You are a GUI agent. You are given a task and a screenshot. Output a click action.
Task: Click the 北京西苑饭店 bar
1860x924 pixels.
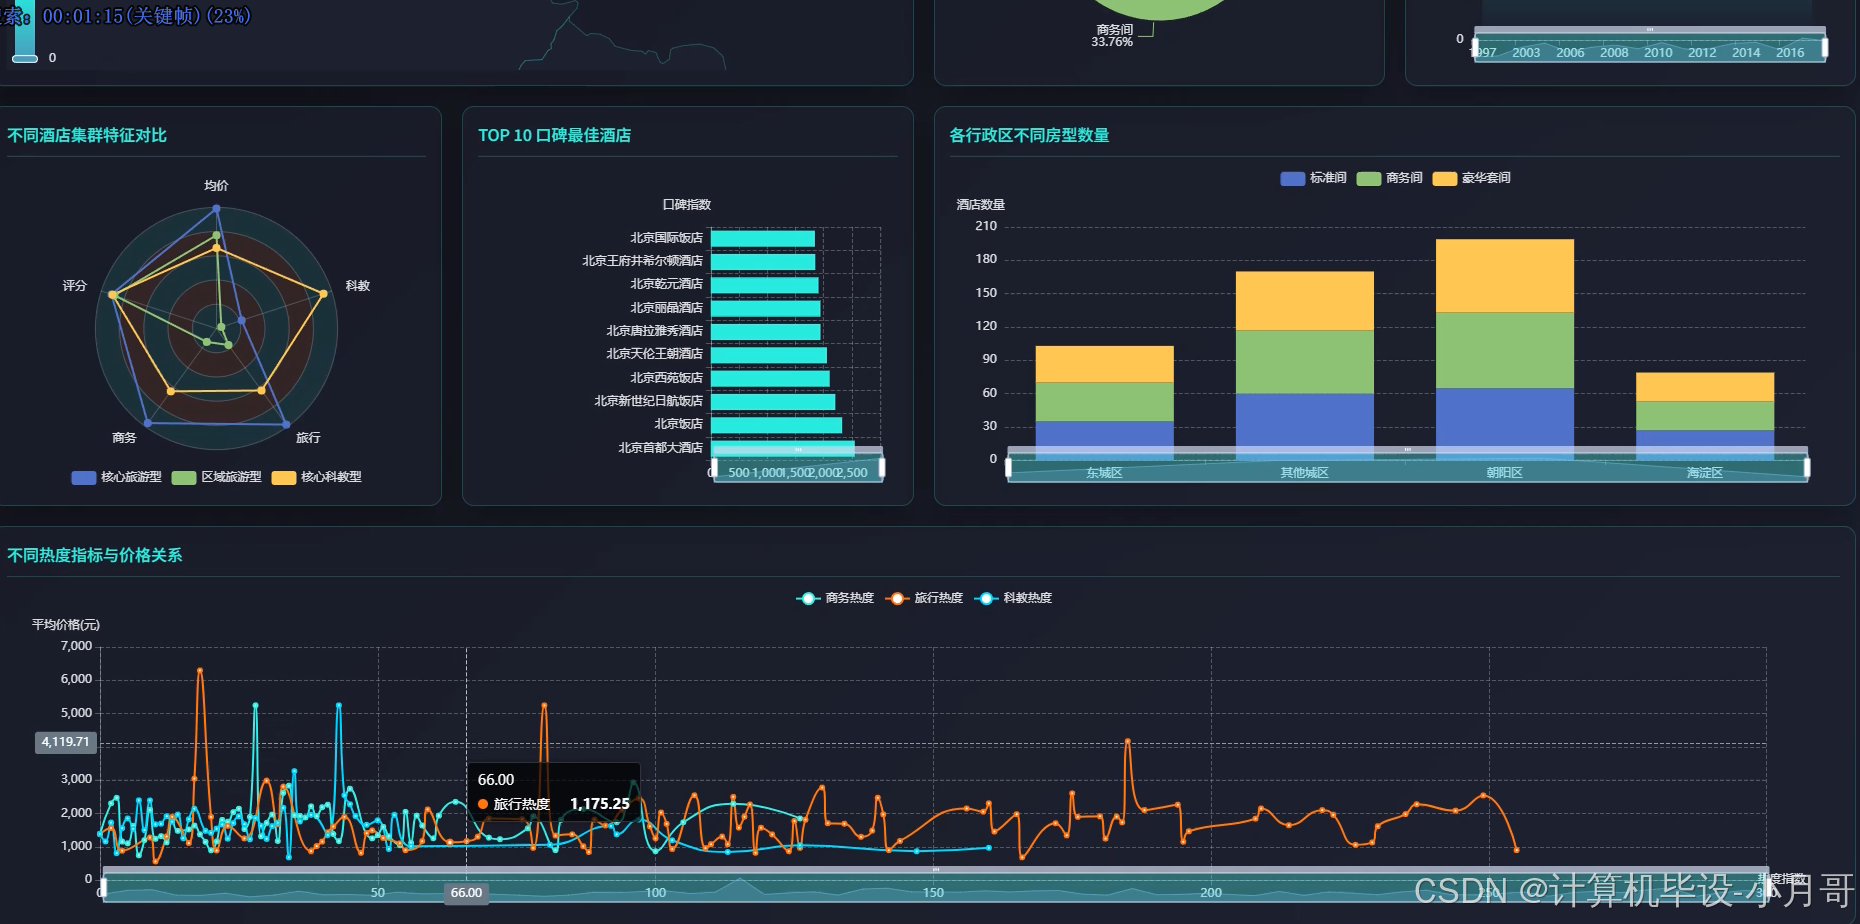[770, 378]
